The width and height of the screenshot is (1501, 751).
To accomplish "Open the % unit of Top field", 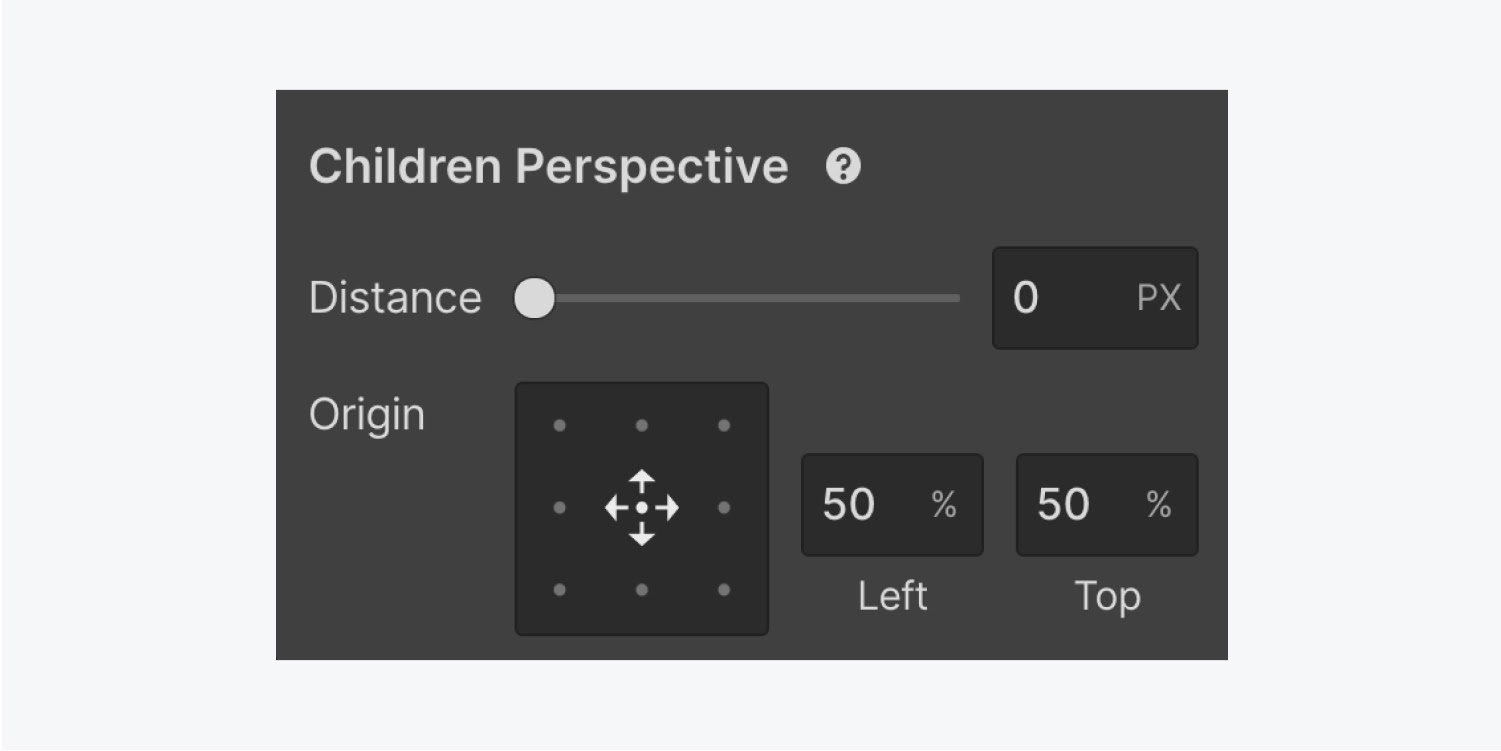I will pyautogui.click(x=1159, y=505).
